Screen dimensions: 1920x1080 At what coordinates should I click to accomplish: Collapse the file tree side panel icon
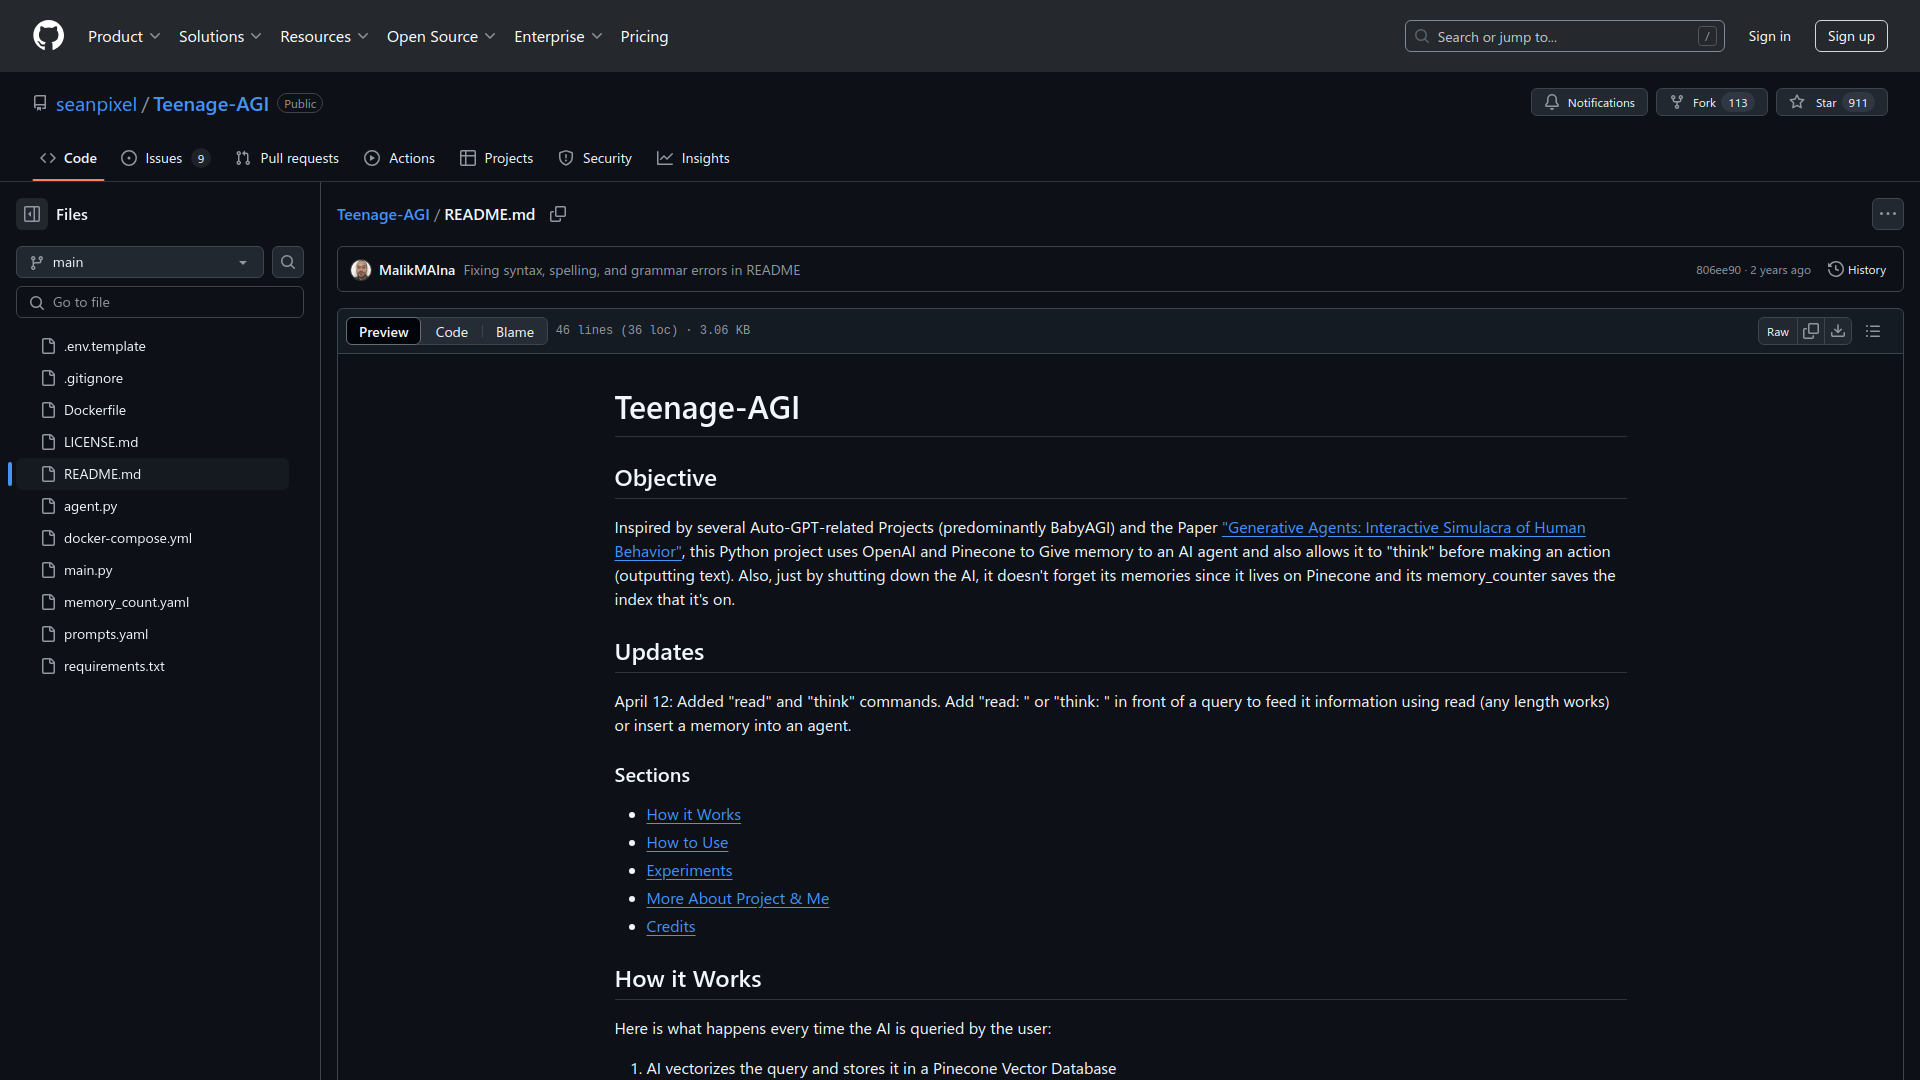pos(32,214)
